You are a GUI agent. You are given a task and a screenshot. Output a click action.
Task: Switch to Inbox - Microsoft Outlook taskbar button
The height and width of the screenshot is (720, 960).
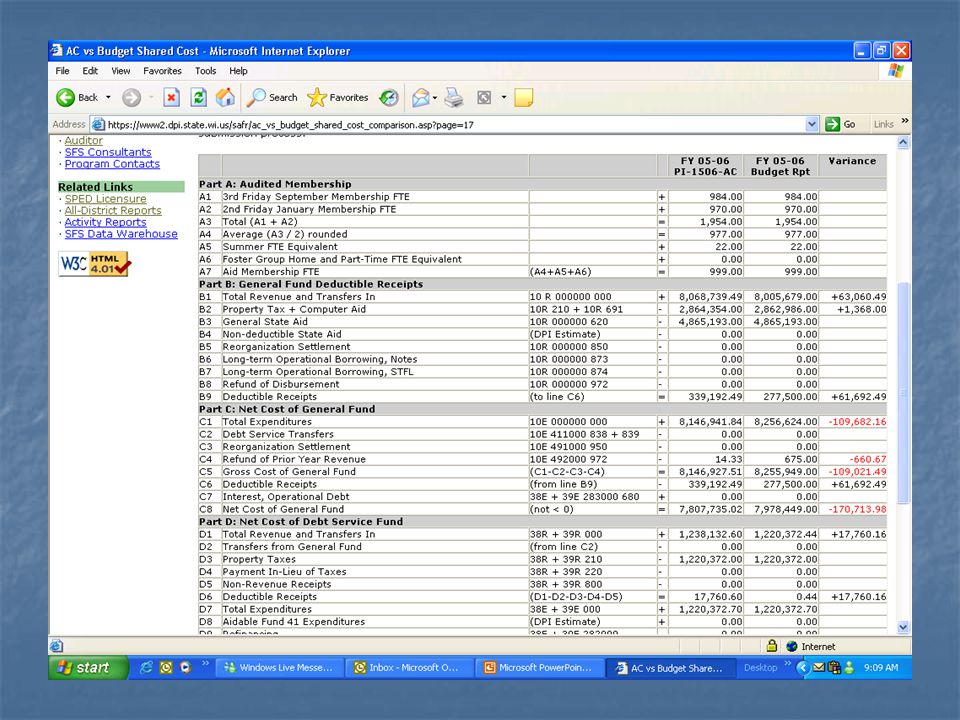point(409,668)
